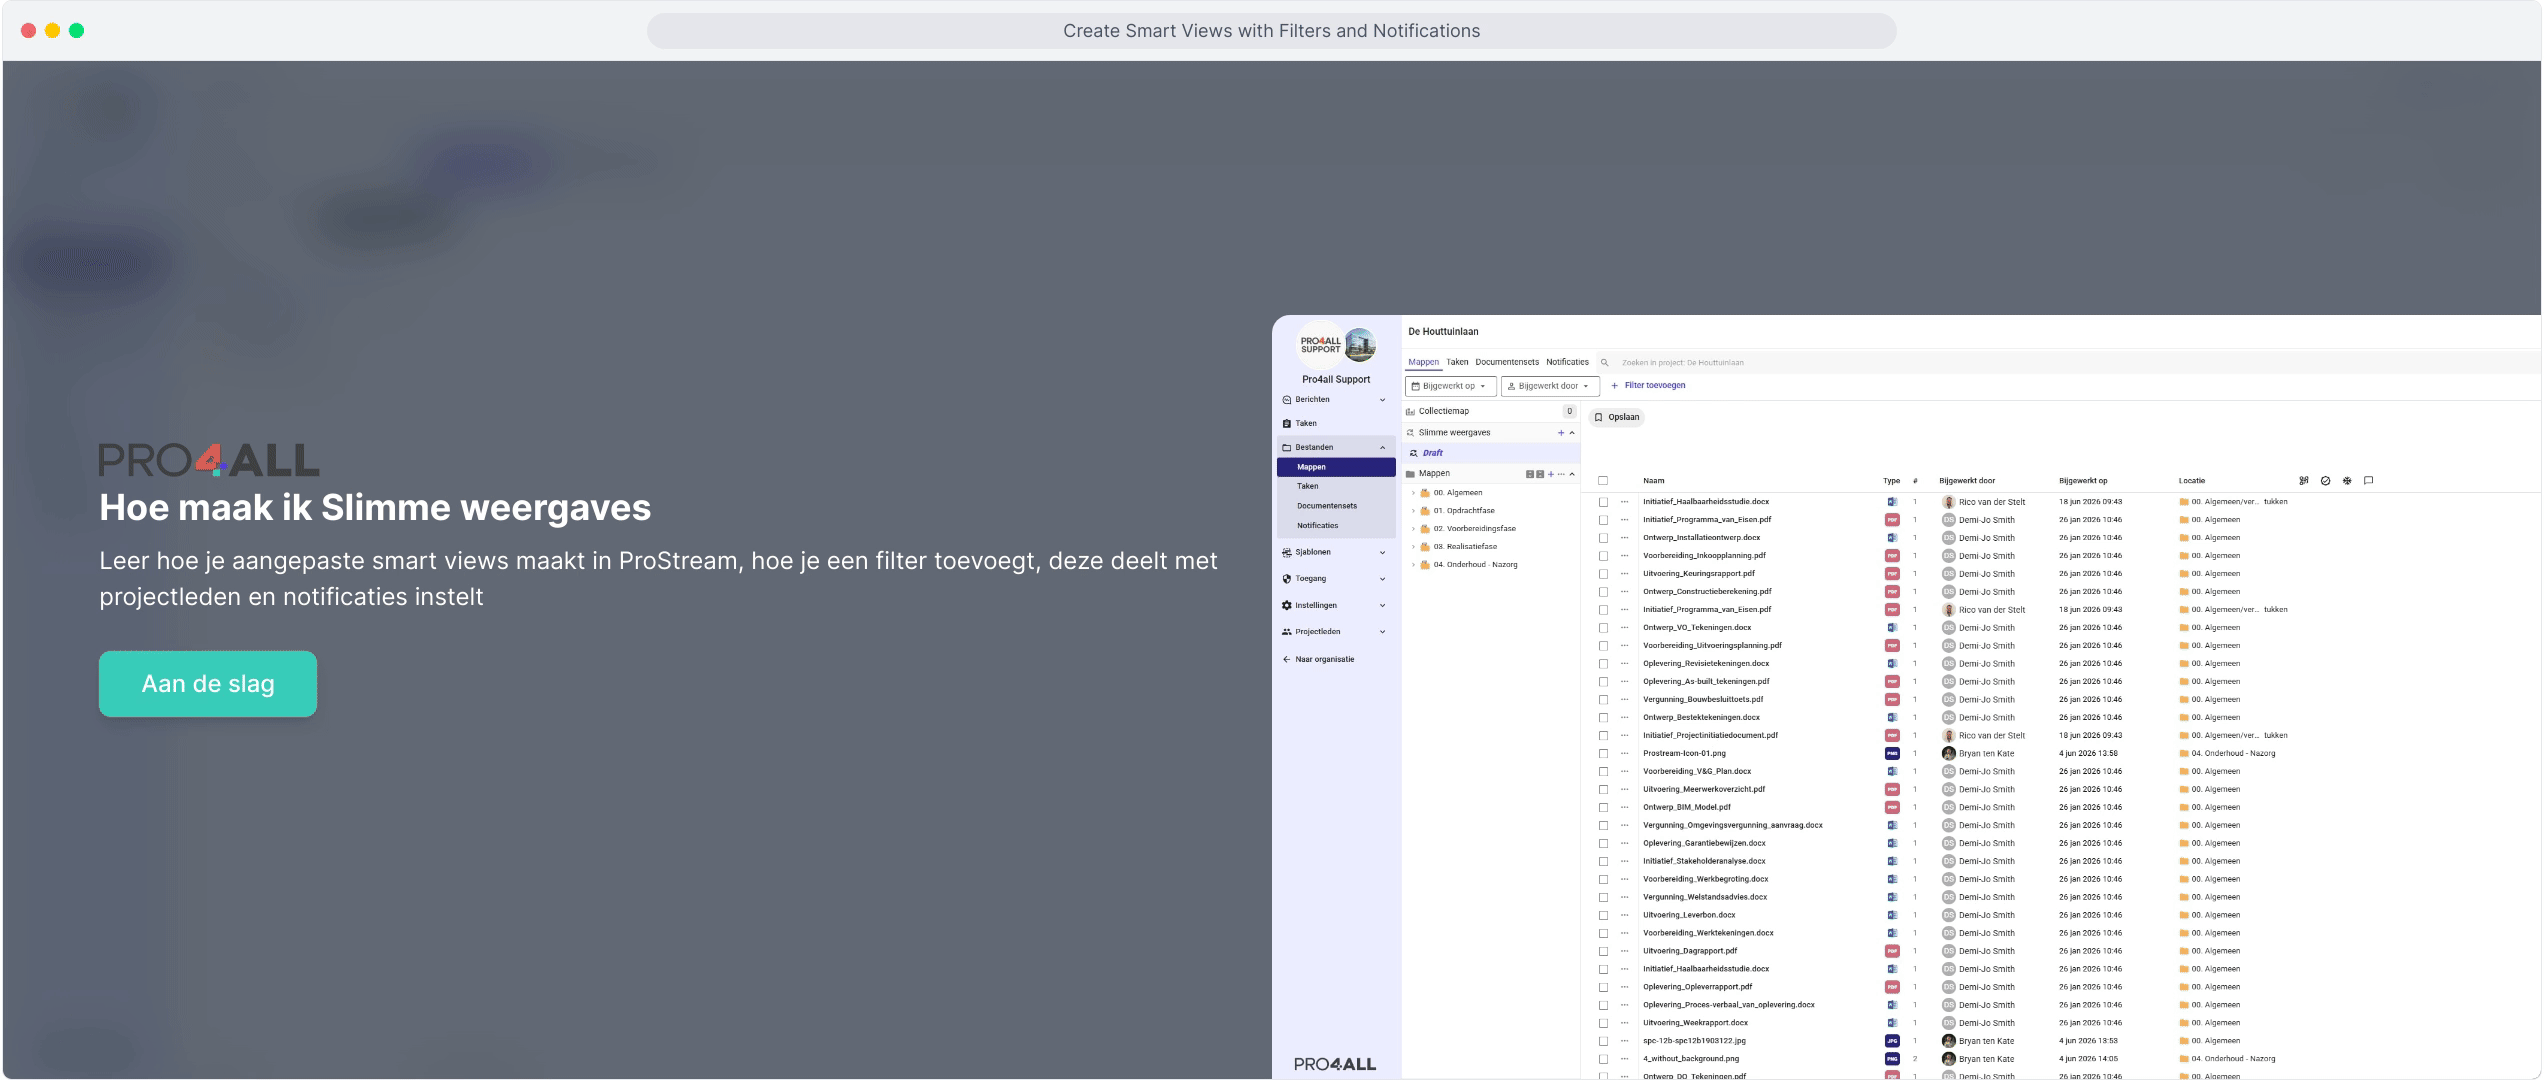Check the Prostream-Icon-01.png row checkbox
The image size is (2544, 1080).
click(1603, 754)
